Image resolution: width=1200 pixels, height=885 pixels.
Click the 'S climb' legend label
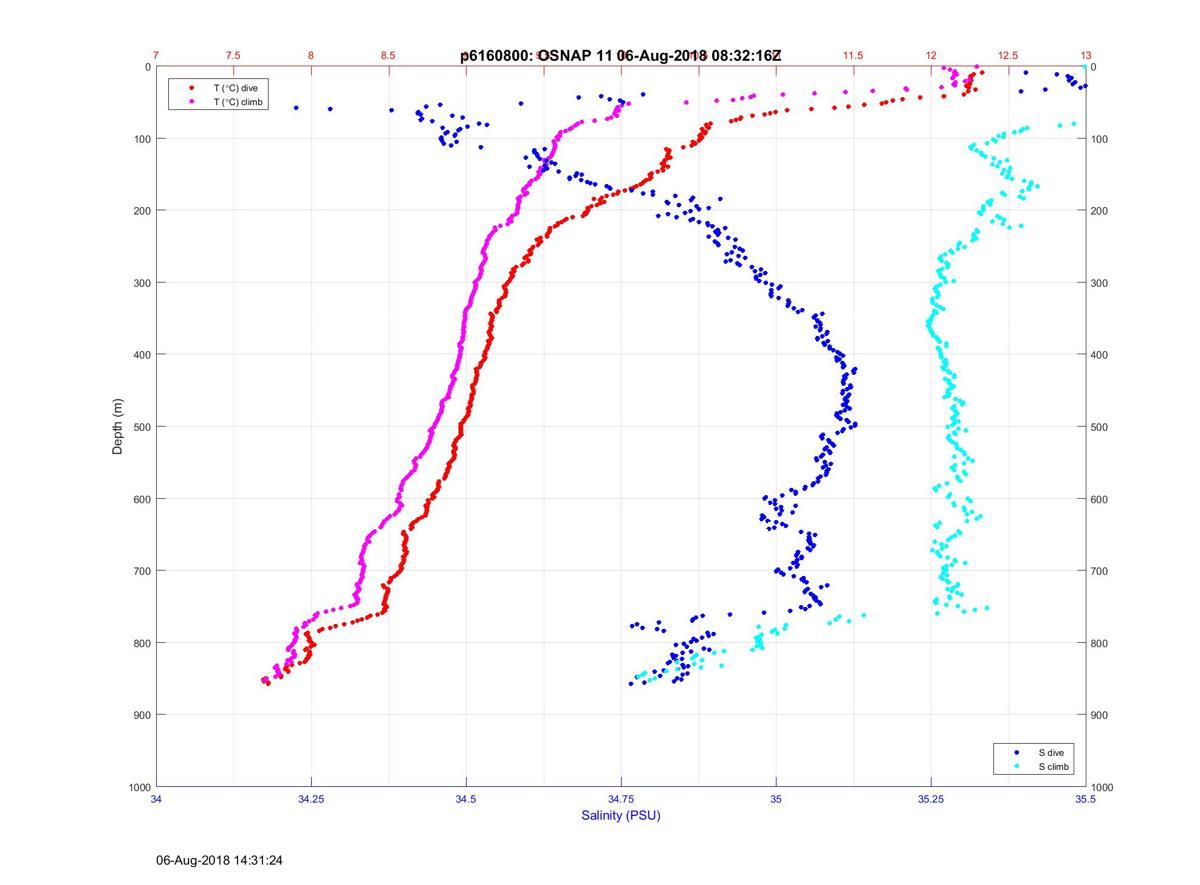(x=1054, y=766)
